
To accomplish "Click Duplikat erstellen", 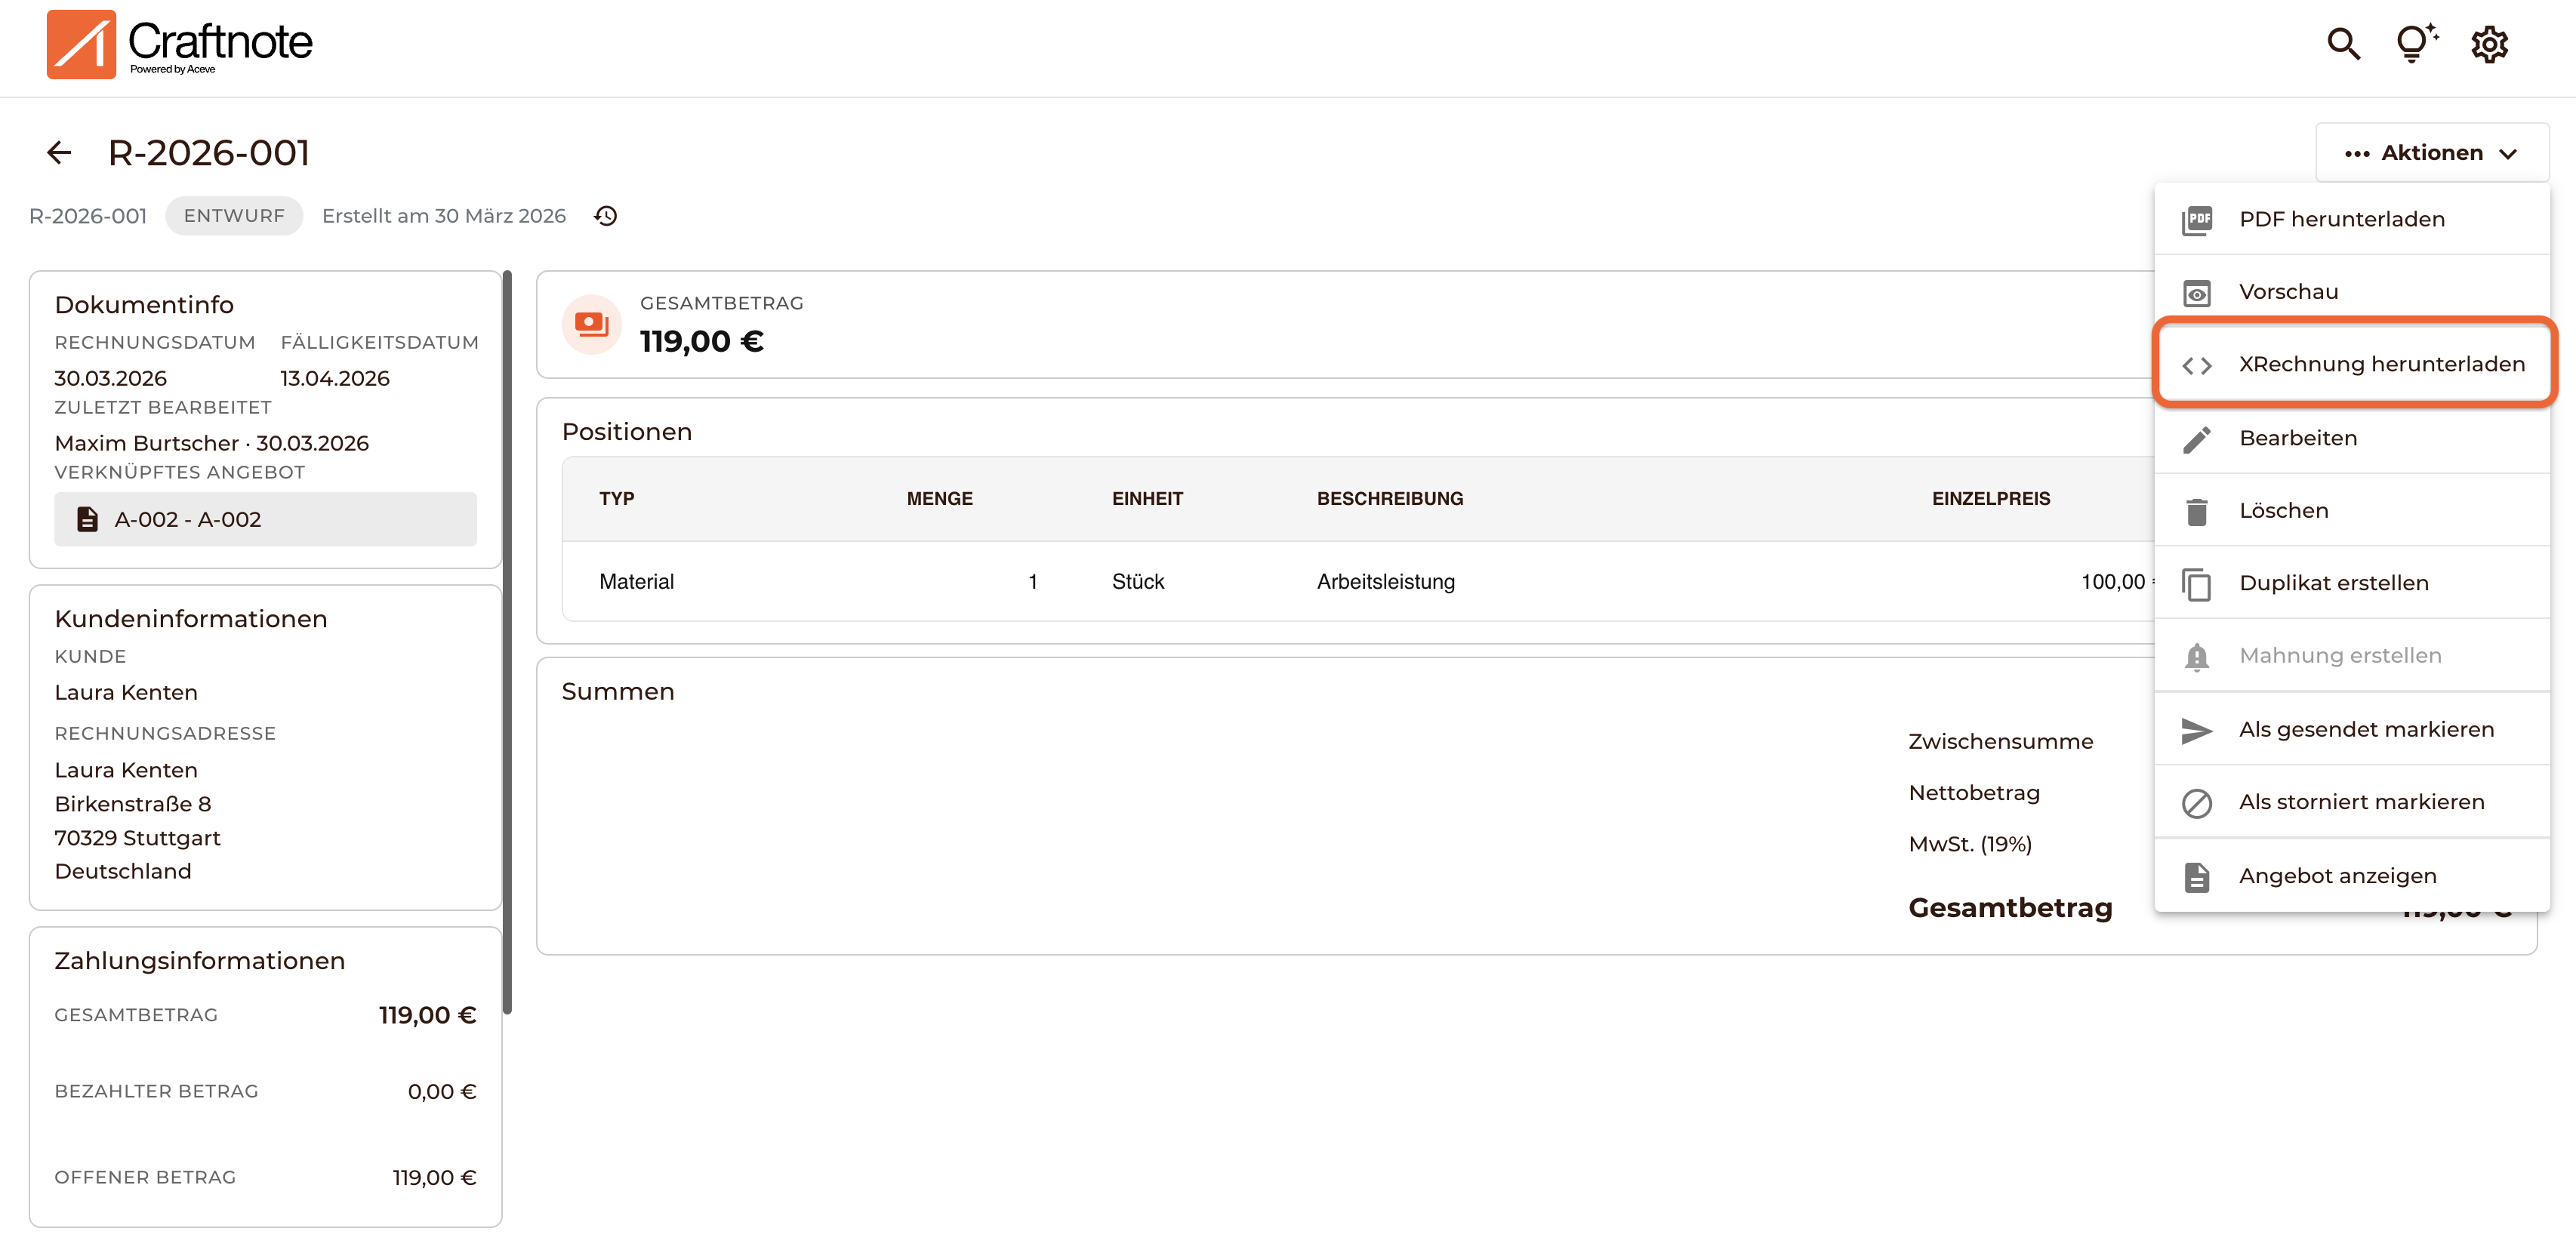I will [2333, 584].
